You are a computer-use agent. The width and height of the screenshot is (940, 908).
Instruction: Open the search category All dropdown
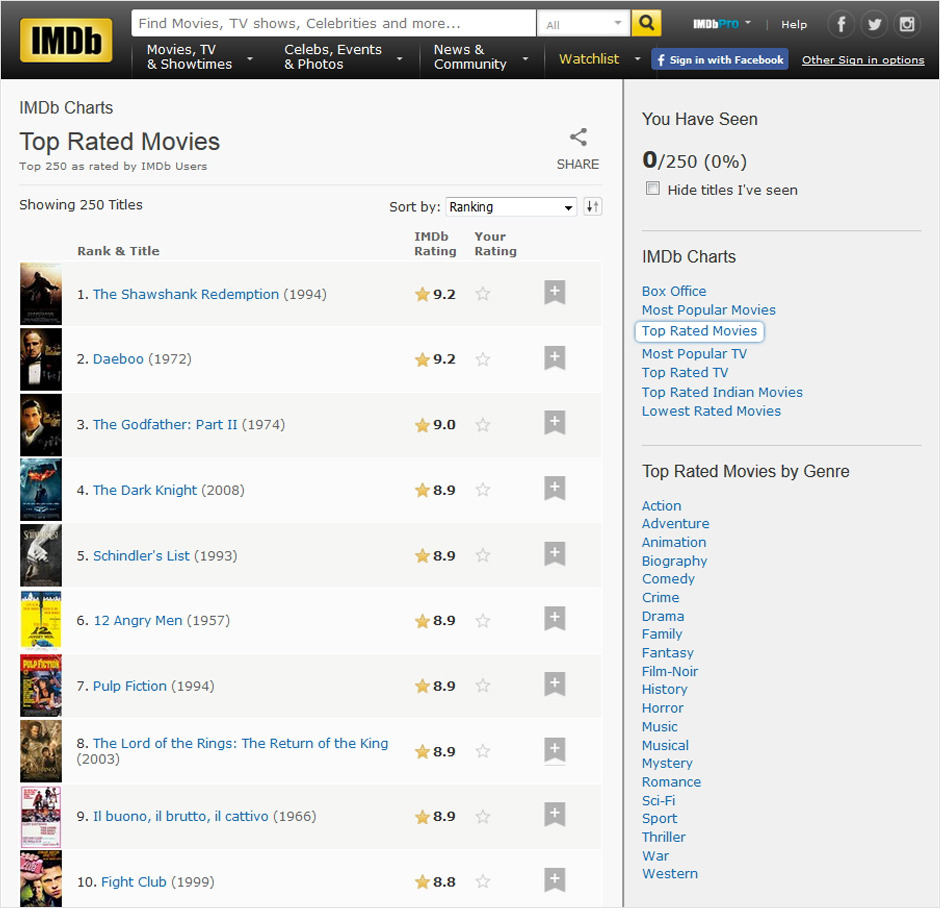pos(583,23)
